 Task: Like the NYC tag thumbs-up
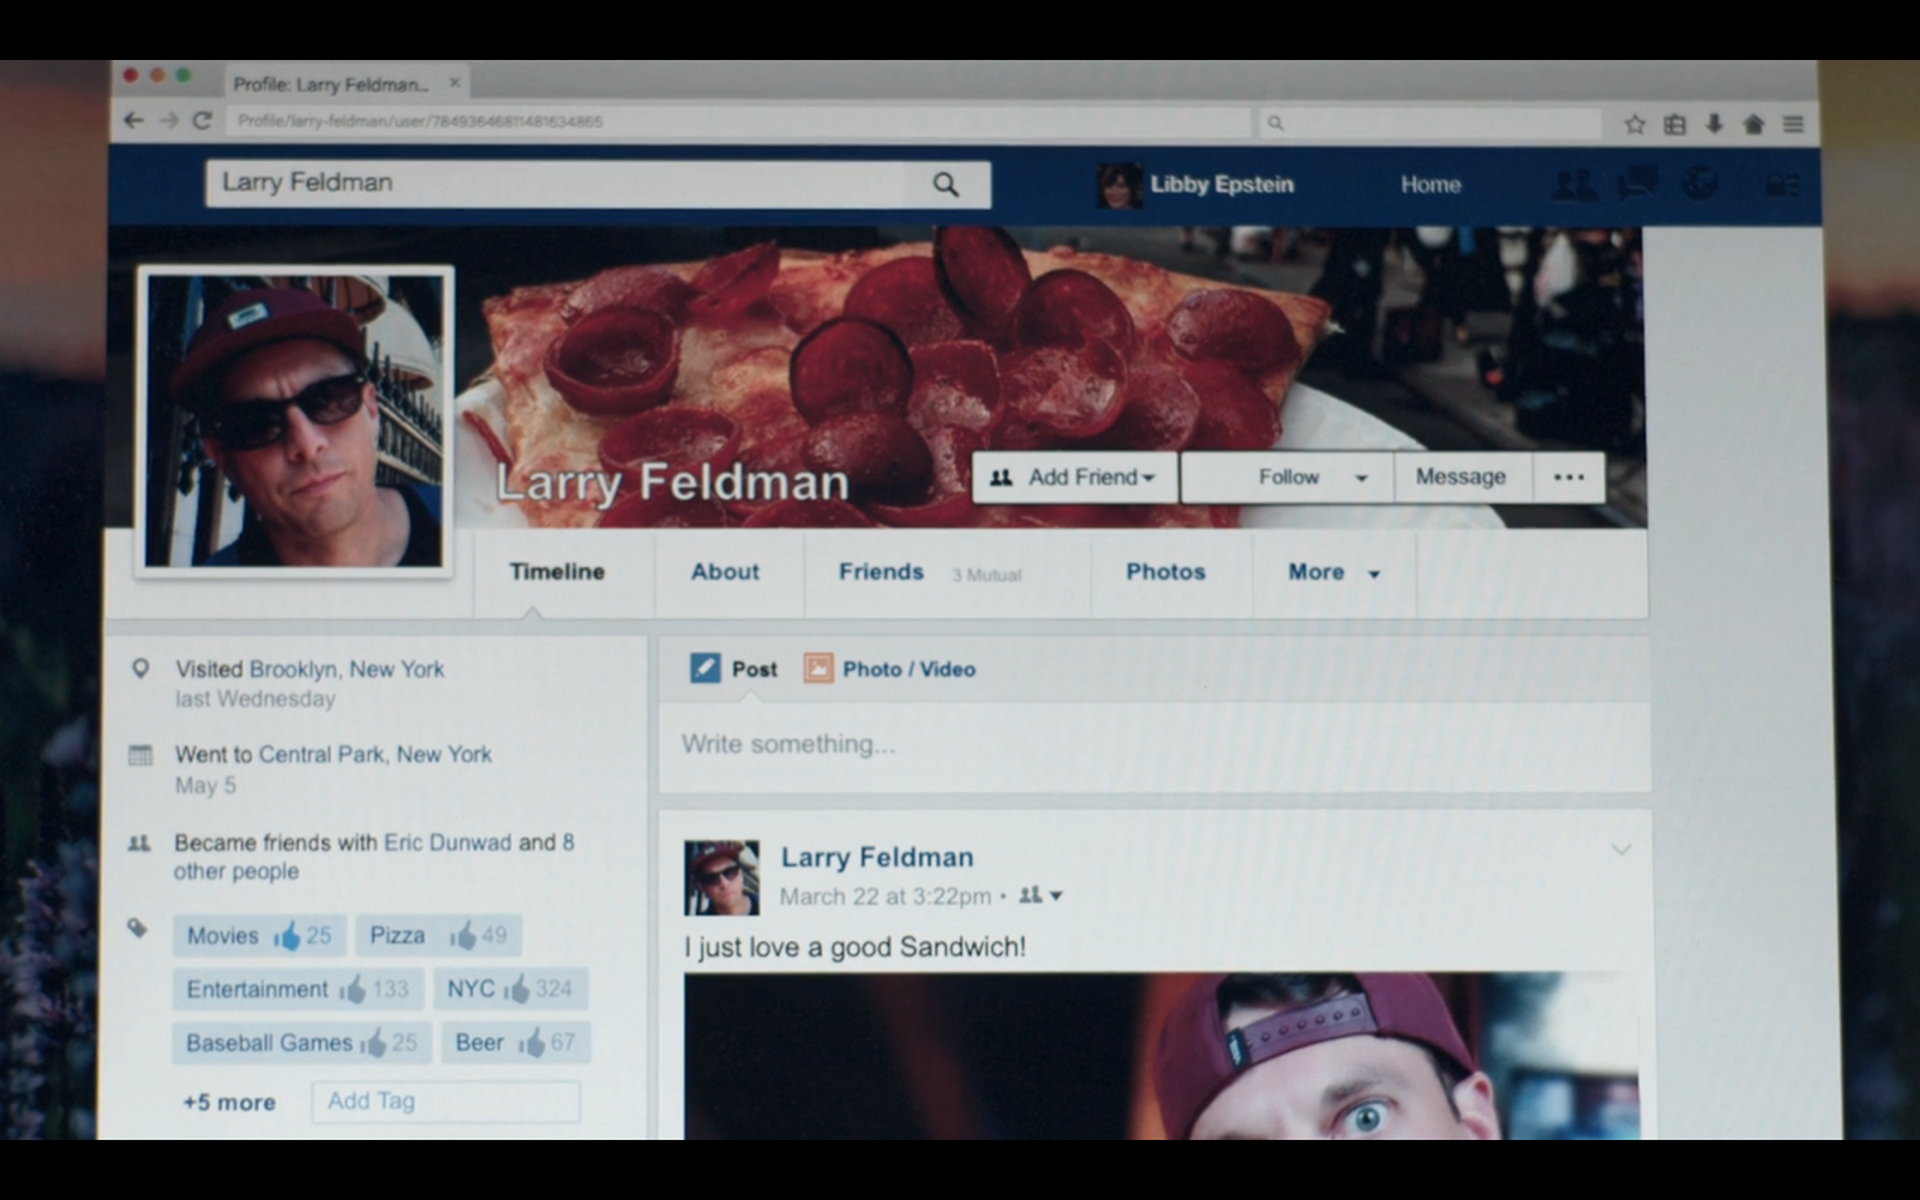516,989
